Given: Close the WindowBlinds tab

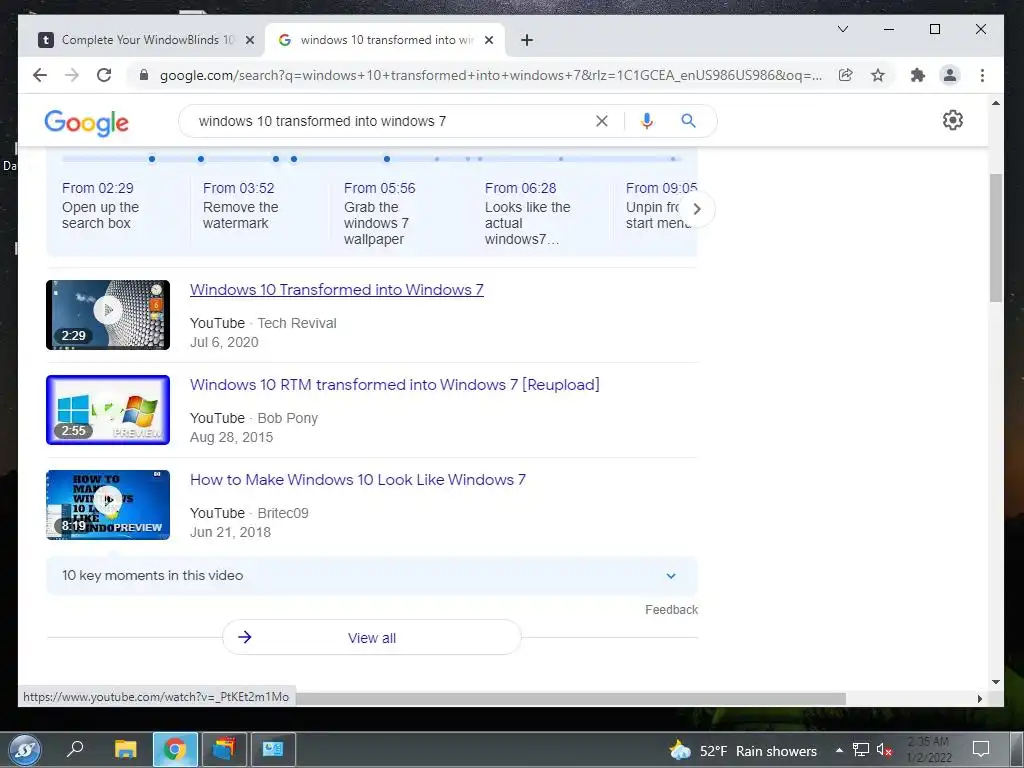Looking at the screenshot, I should tap(249, 40).
